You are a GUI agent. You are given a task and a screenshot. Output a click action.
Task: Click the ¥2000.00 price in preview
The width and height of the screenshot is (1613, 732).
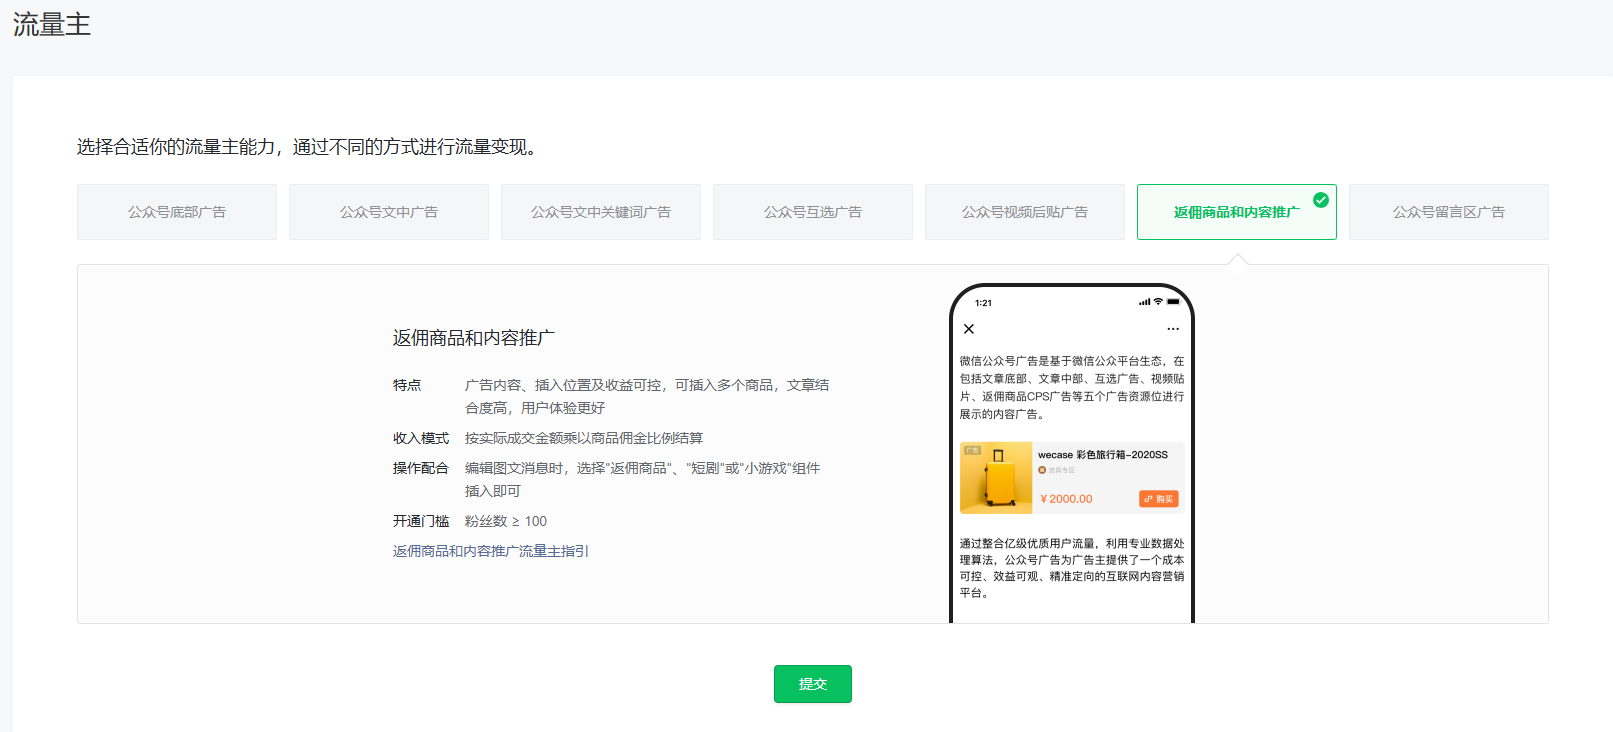[1066, 499]
